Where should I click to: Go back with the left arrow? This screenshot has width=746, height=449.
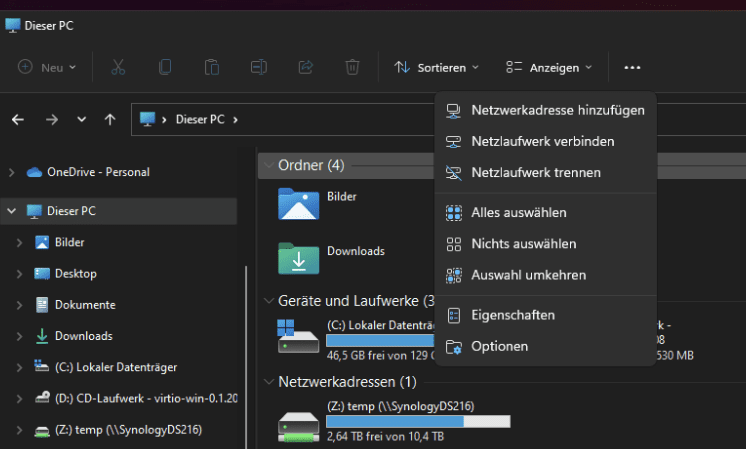(18, 119)
